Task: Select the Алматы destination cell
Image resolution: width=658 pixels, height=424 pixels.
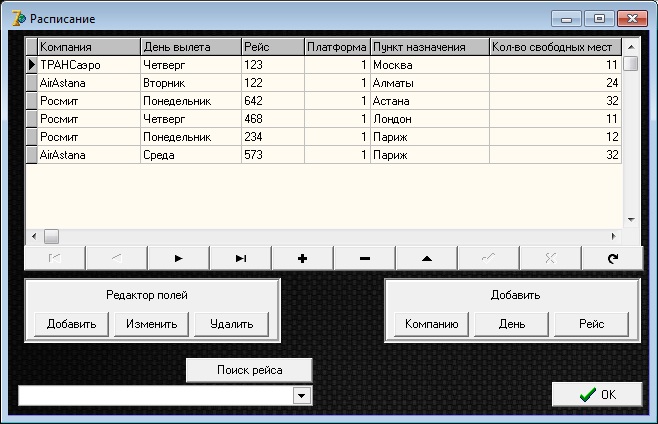Action: [430, 83]
